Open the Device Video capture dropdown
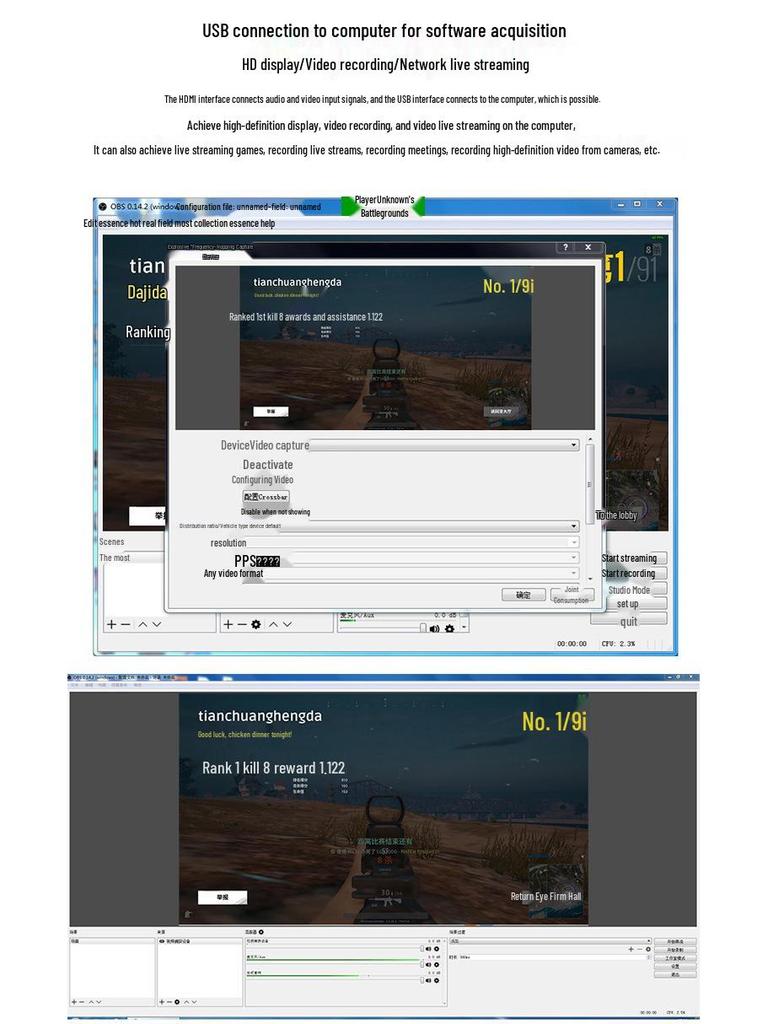The height and width of the screenshot is (1024, 768). 444,445
